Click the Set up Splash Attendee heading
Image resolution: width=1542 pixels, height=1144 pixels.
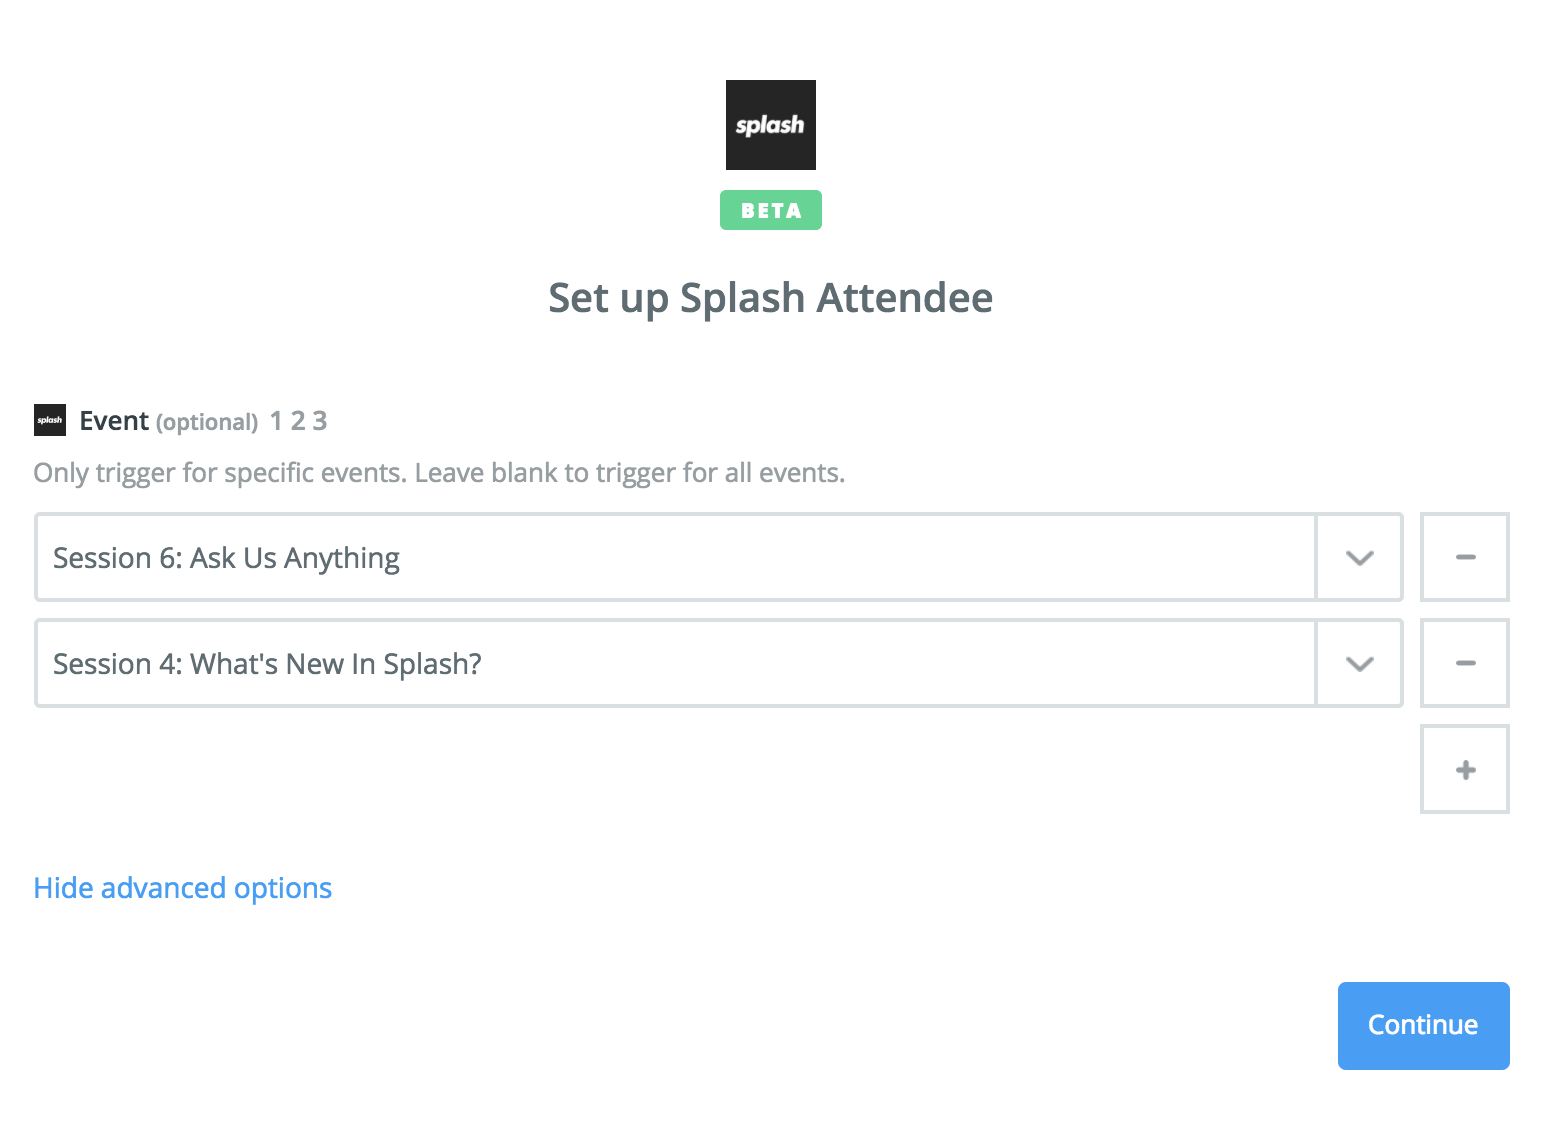[771, 298]
